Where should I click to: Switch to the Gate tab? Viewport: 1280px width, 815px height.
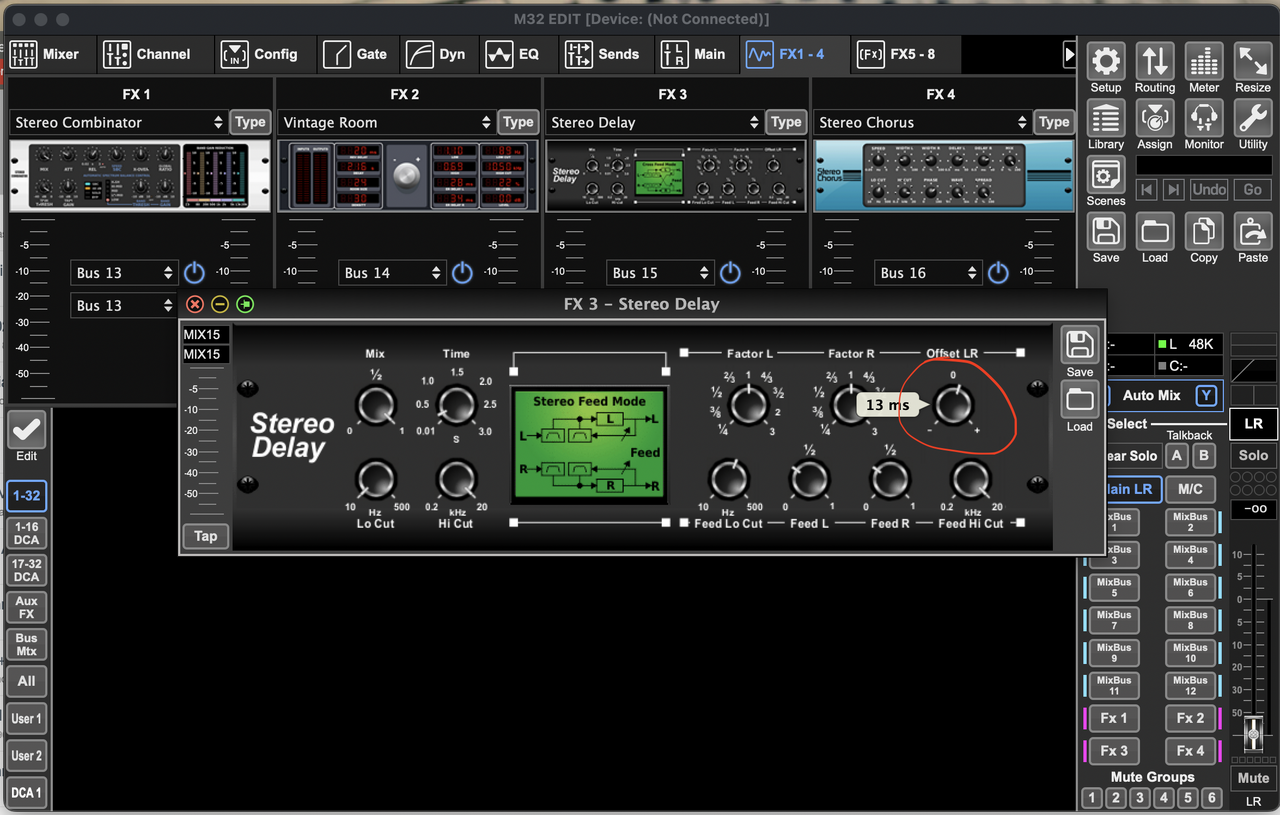pos(357,54)
